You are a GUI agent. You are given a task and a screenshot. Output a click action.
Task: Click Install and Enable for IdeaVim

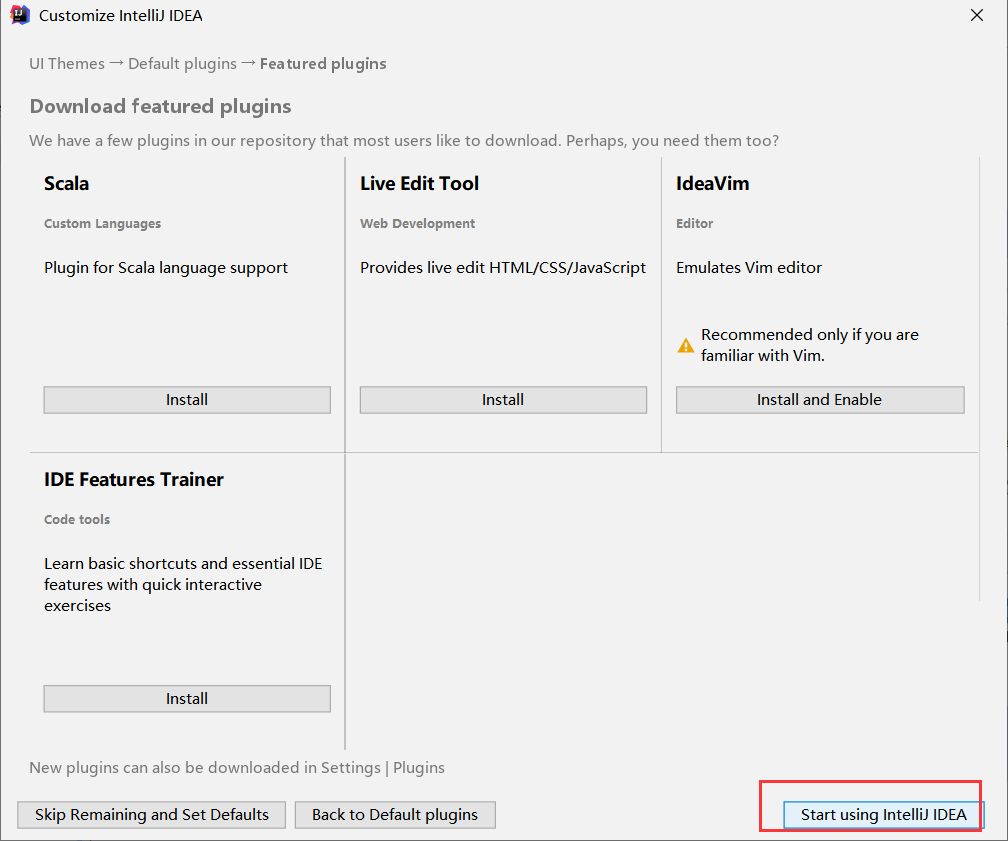click(x=820, y=400)
